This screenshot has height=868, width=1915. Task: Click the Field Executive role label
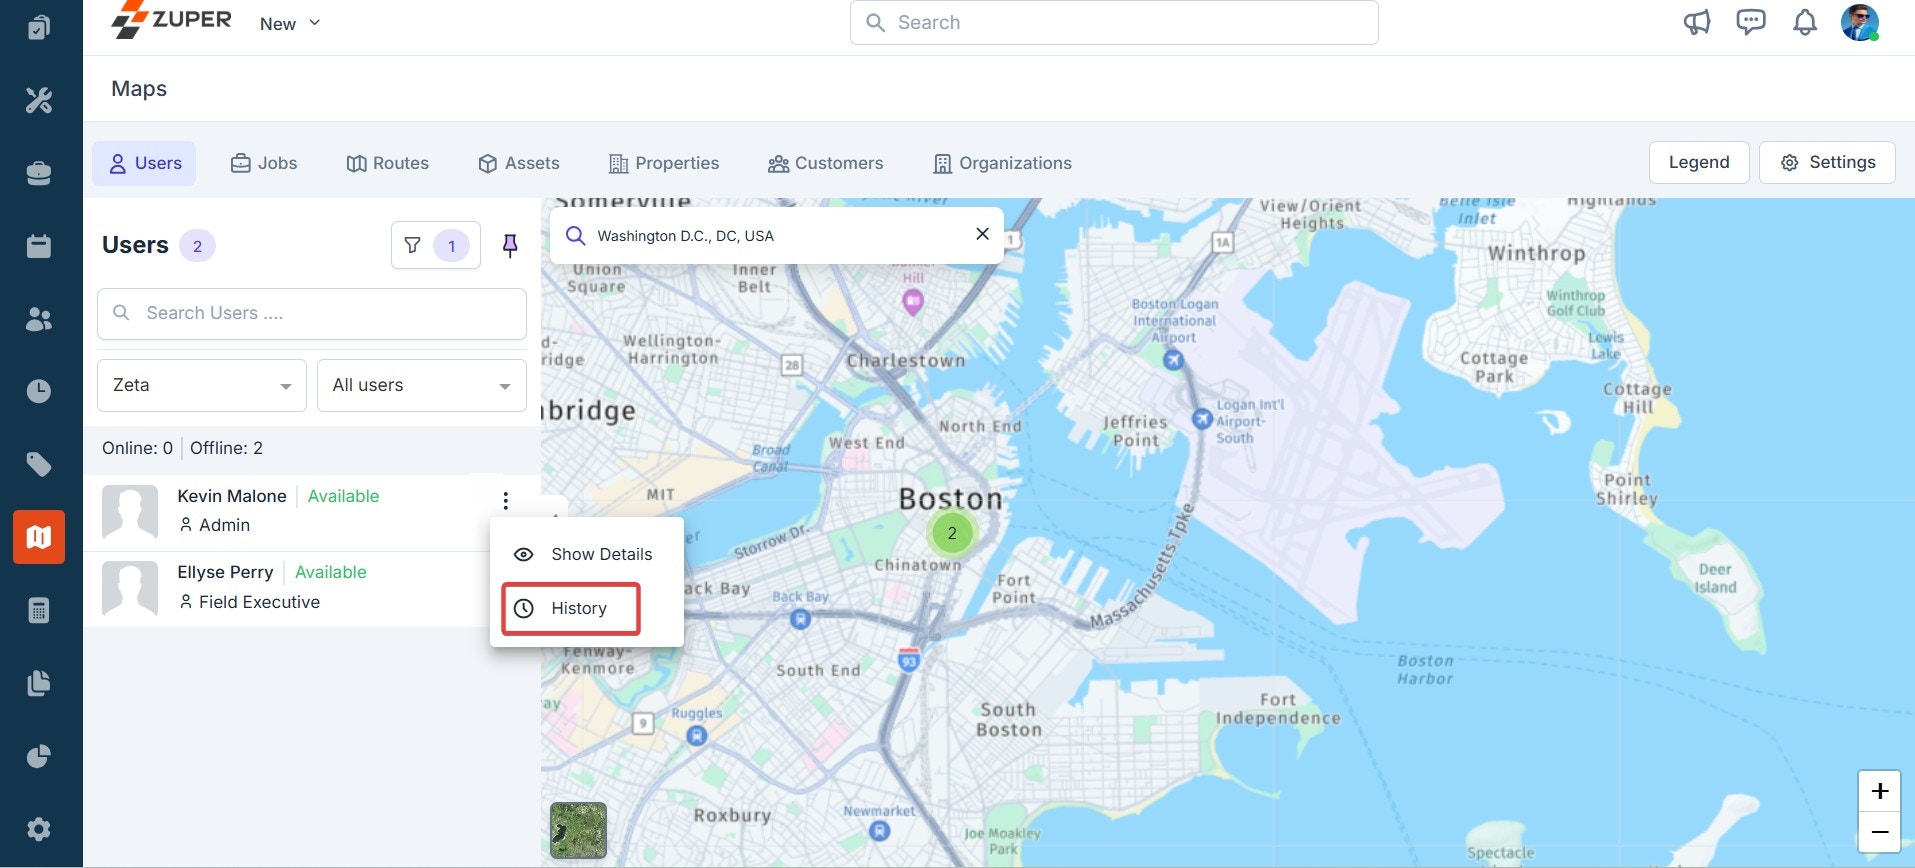[x=259, y=602]
